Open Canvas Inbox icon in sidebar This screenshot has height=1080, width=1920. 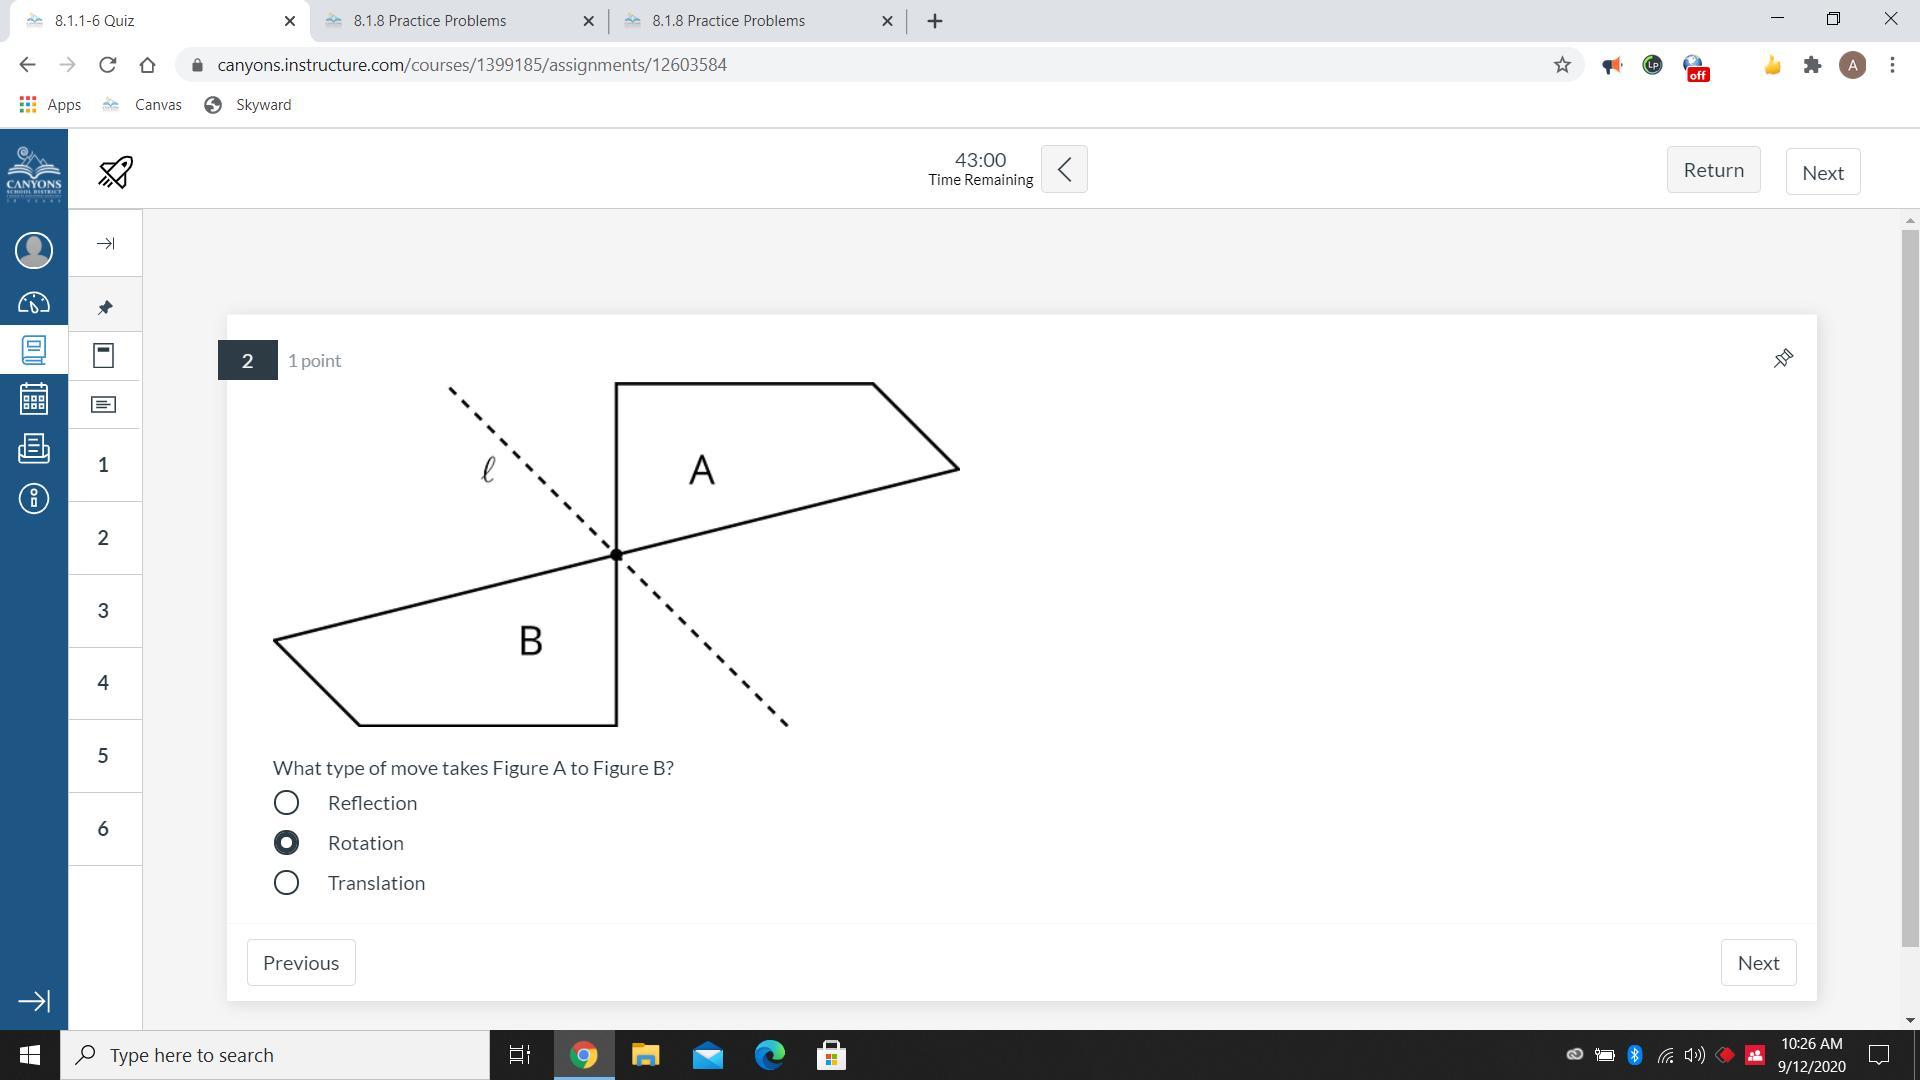(33, 448)
